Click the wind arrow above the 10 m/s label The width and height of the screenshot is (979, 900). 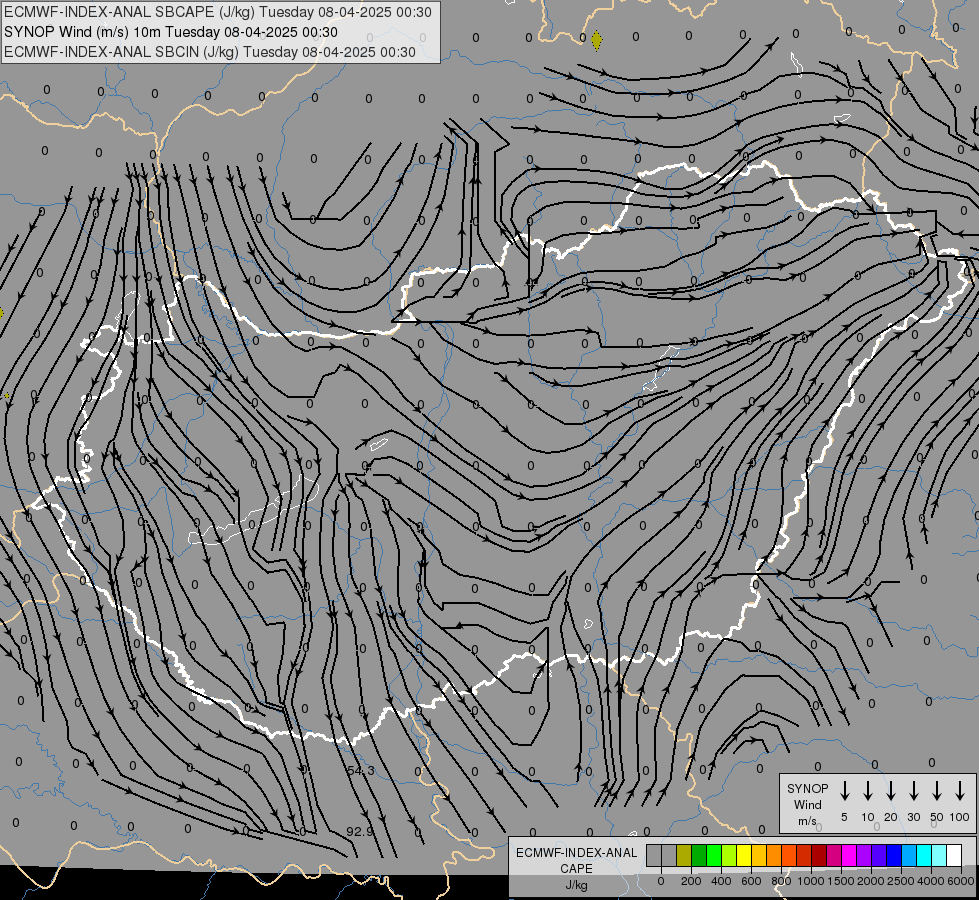[x=867, y=790]
